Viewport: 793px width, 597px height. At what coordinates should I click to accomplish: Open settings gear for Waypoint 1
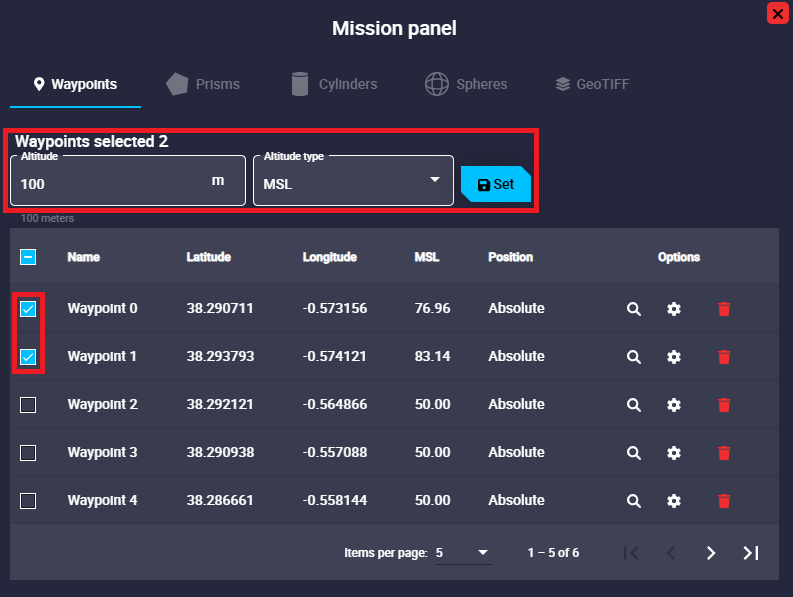674,357
